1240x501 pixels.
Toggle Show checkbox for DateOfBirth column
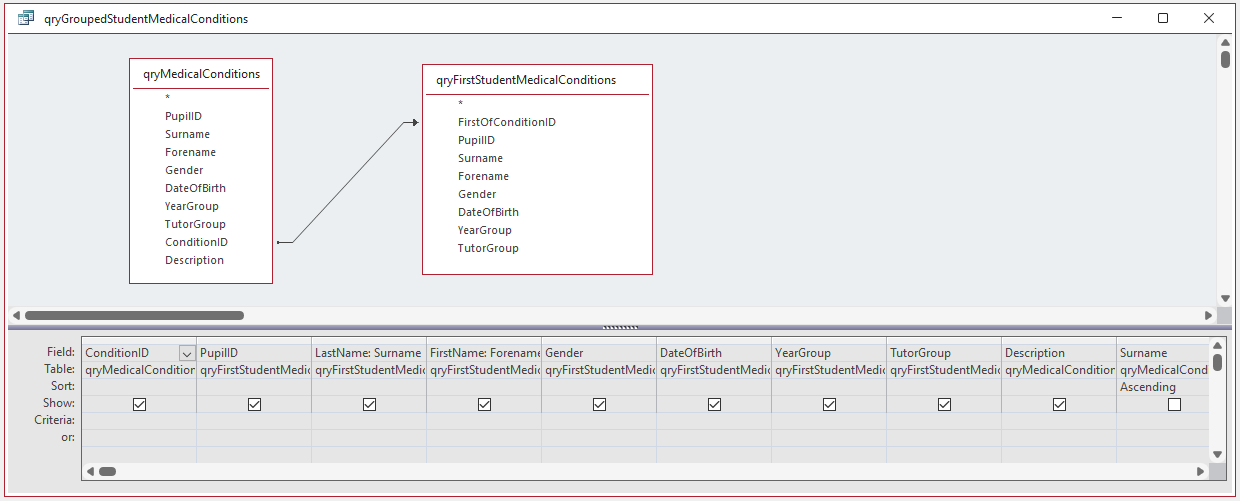[x=714, y=405]
